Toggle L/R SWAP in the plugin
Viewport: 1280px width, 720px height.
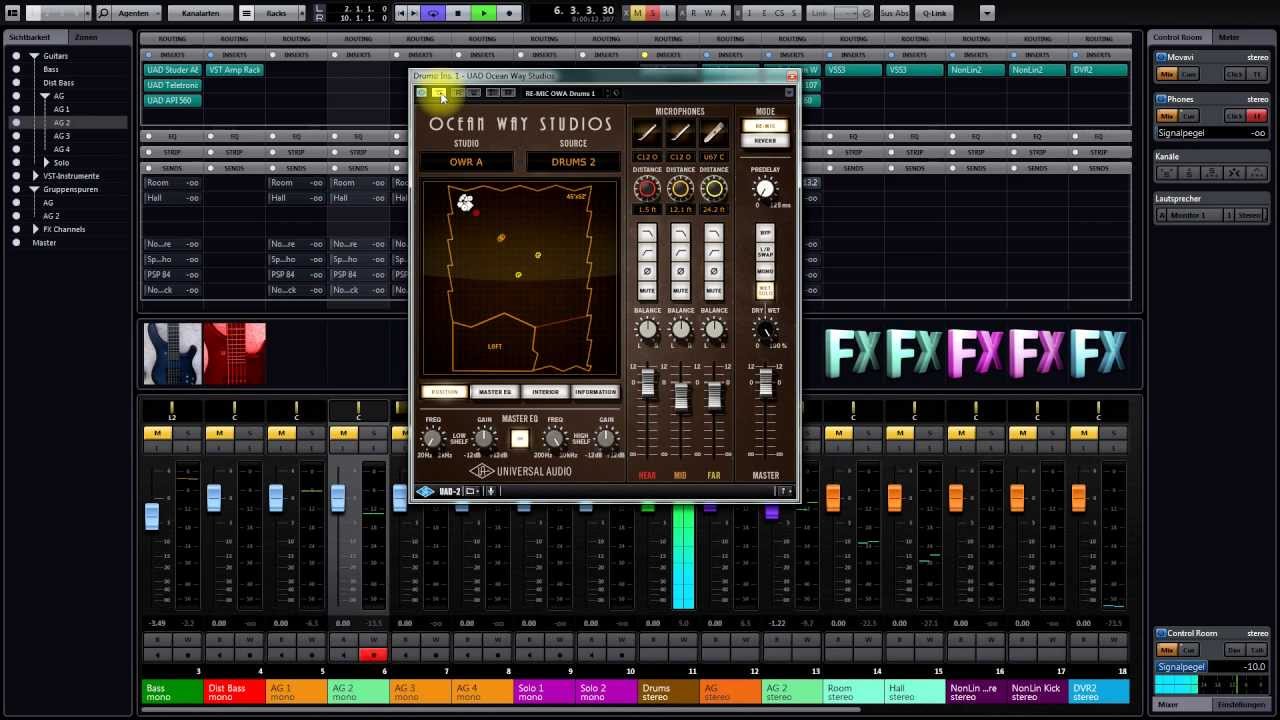765,251
